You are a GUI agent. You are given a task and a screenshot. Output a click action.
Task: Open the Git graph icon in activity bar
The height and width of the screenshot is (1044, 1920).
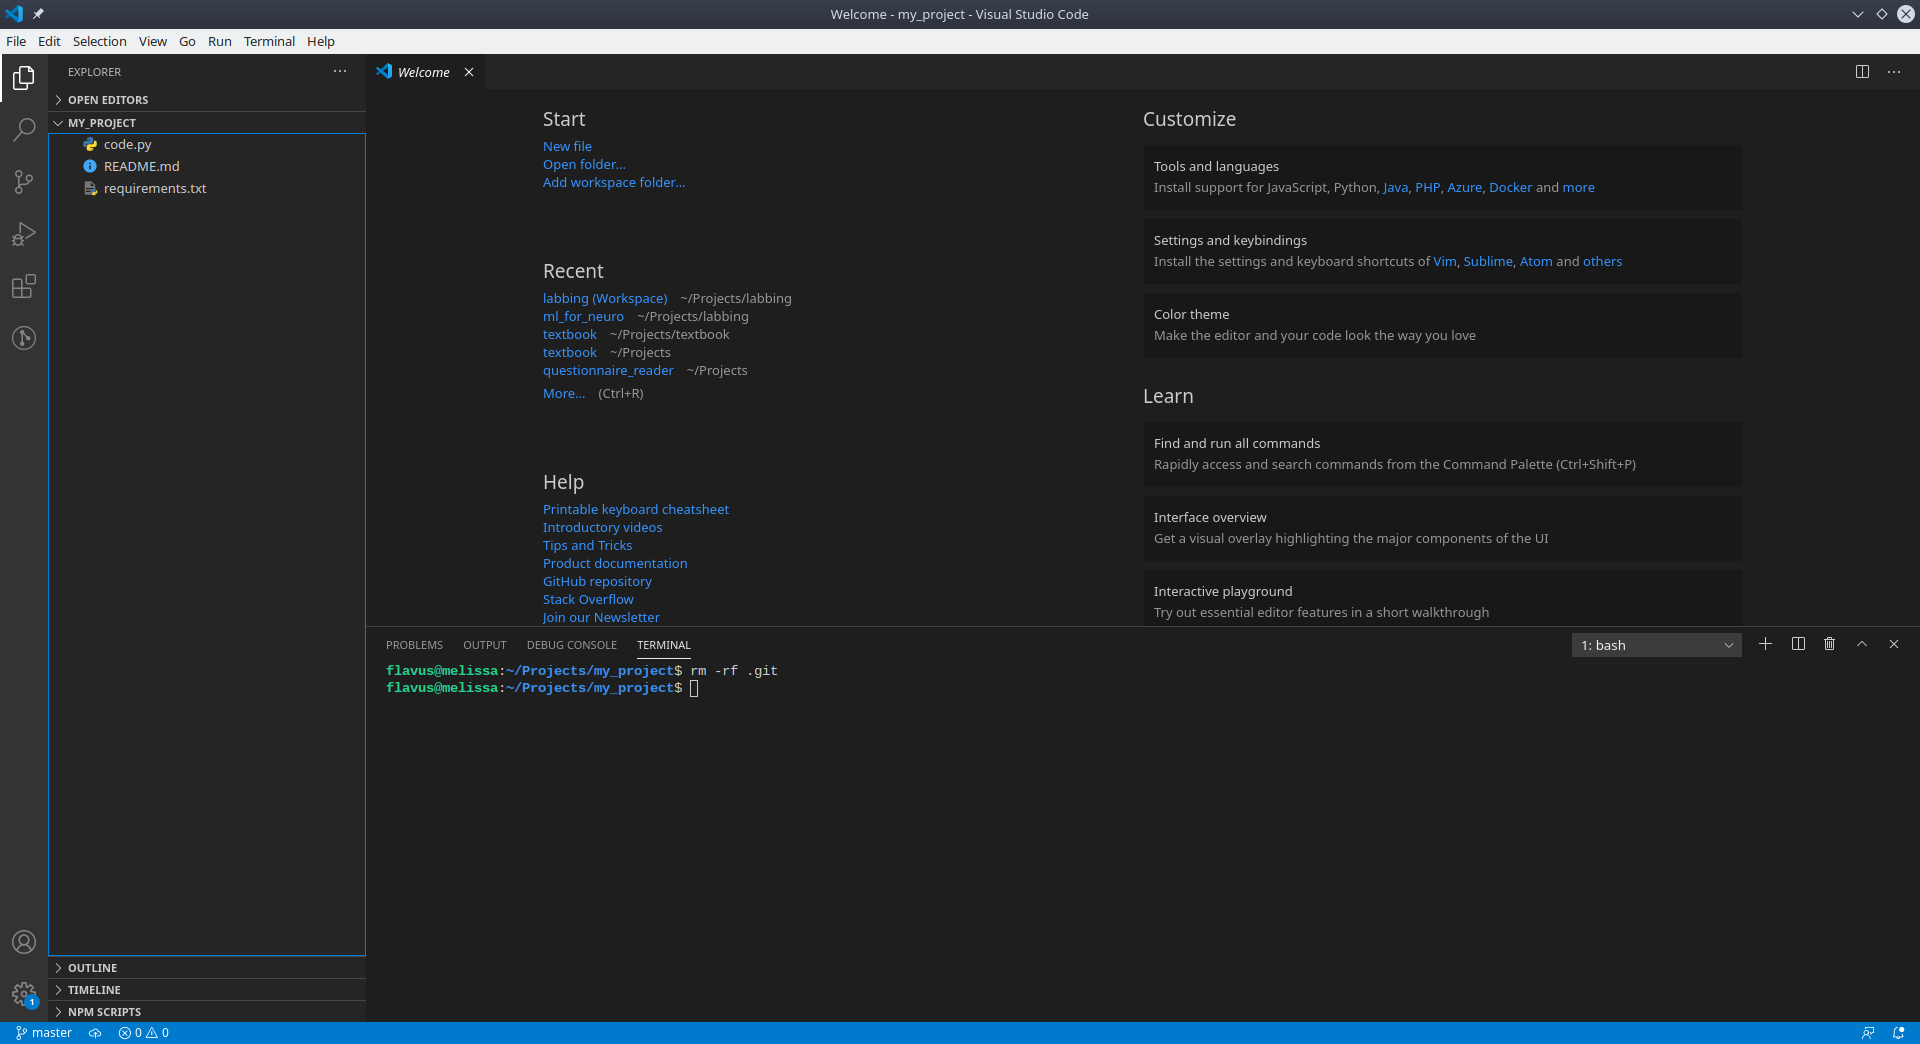24,338
